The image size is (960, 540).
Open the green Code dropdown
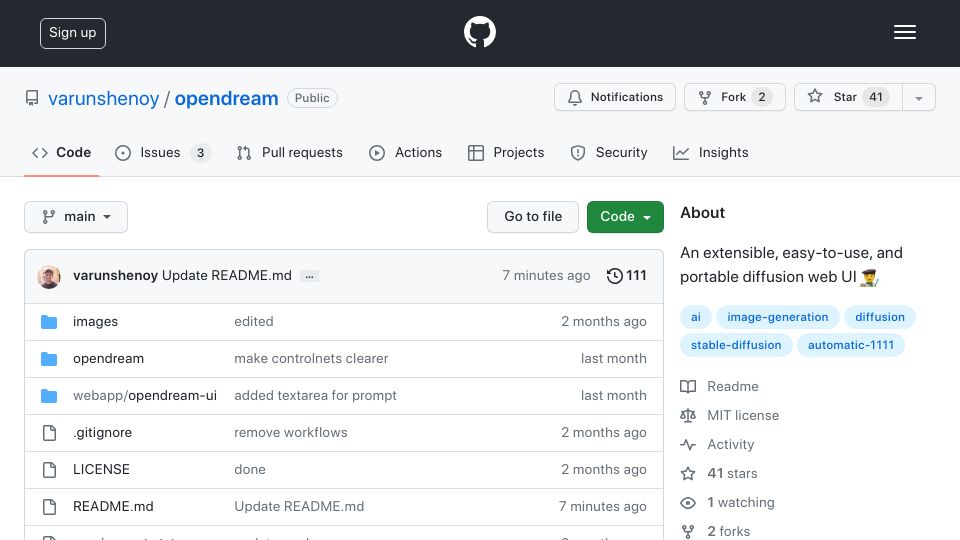625,217
